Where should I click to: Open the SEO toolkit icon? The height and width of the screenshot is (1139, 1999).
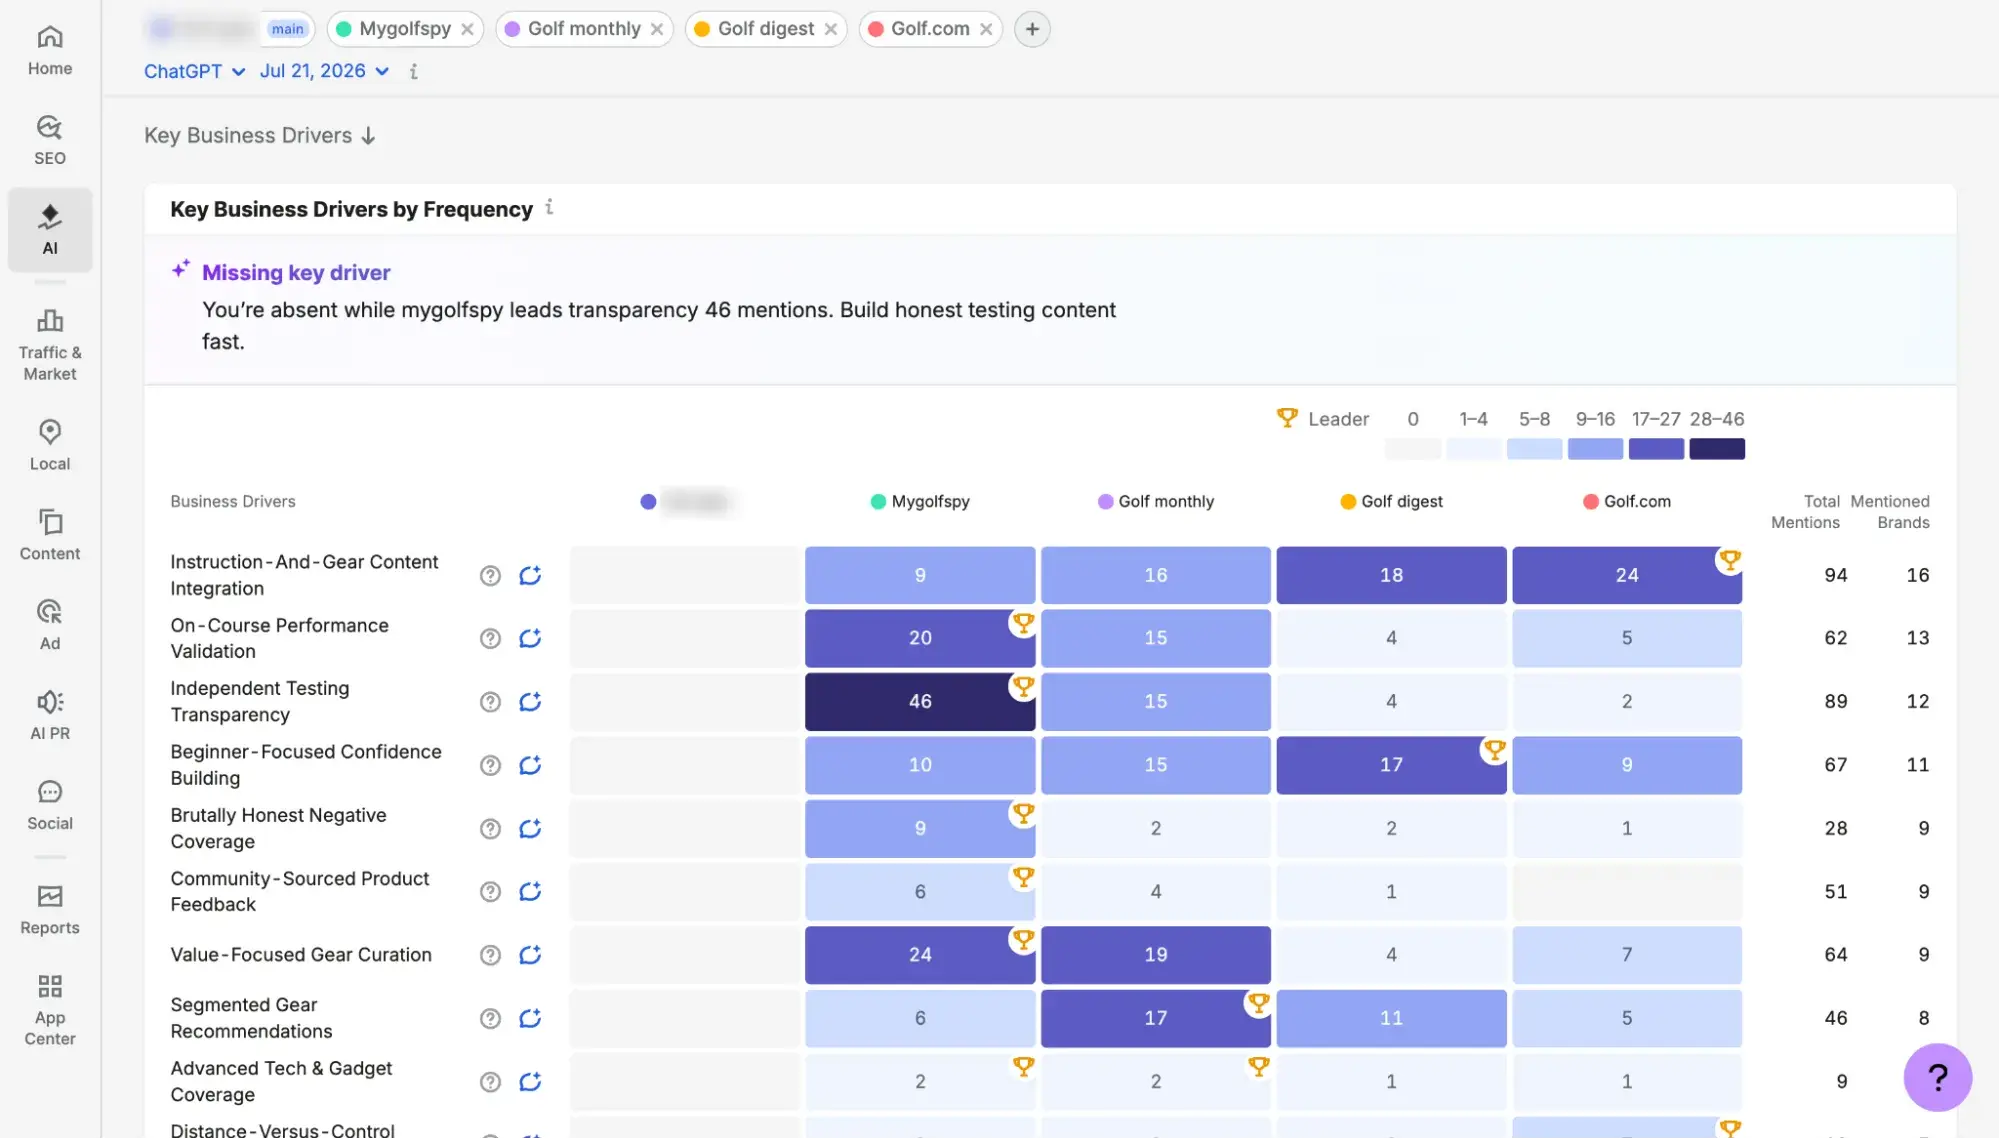50,141
